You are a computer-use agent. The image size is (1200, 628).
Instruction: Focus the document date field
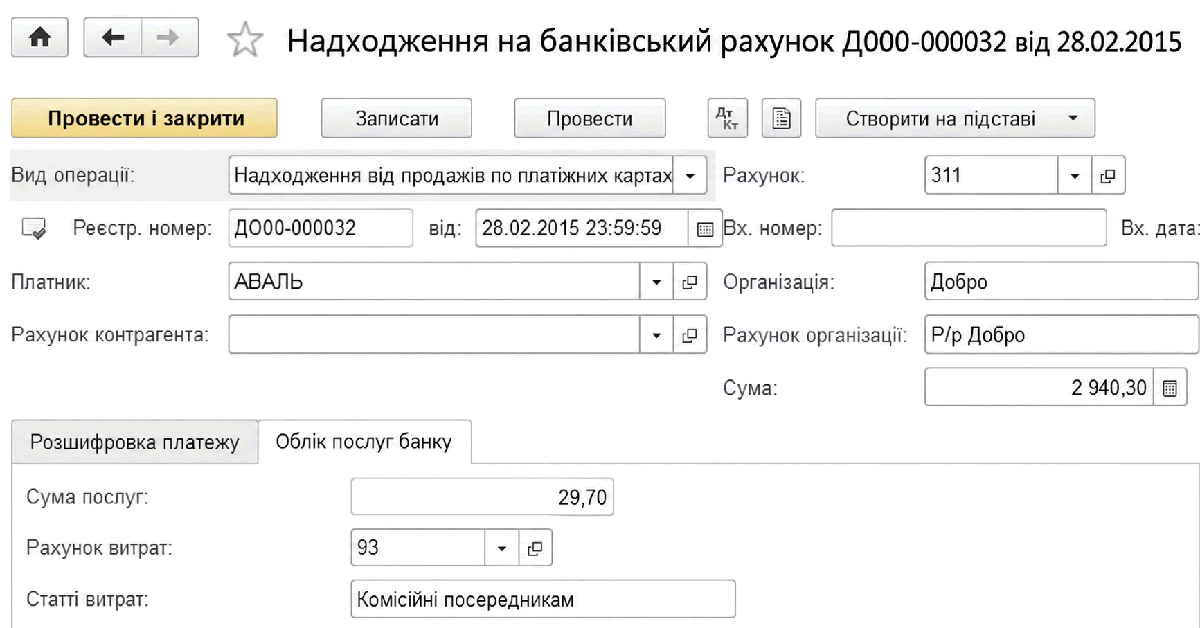582,228
